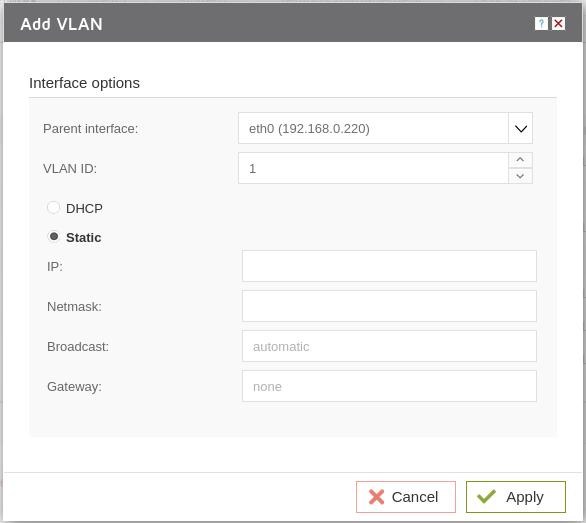The image size is (586, 523).
Task: Click the Broadcast field showing automatic
Action: click(x=389, y=346)
